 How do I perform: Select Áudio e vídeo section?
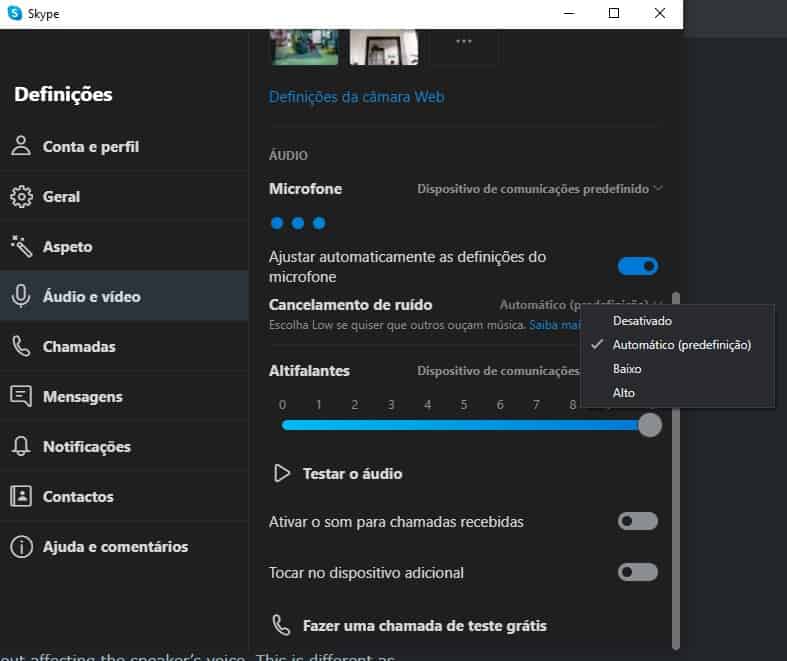(x=124, y=296)
